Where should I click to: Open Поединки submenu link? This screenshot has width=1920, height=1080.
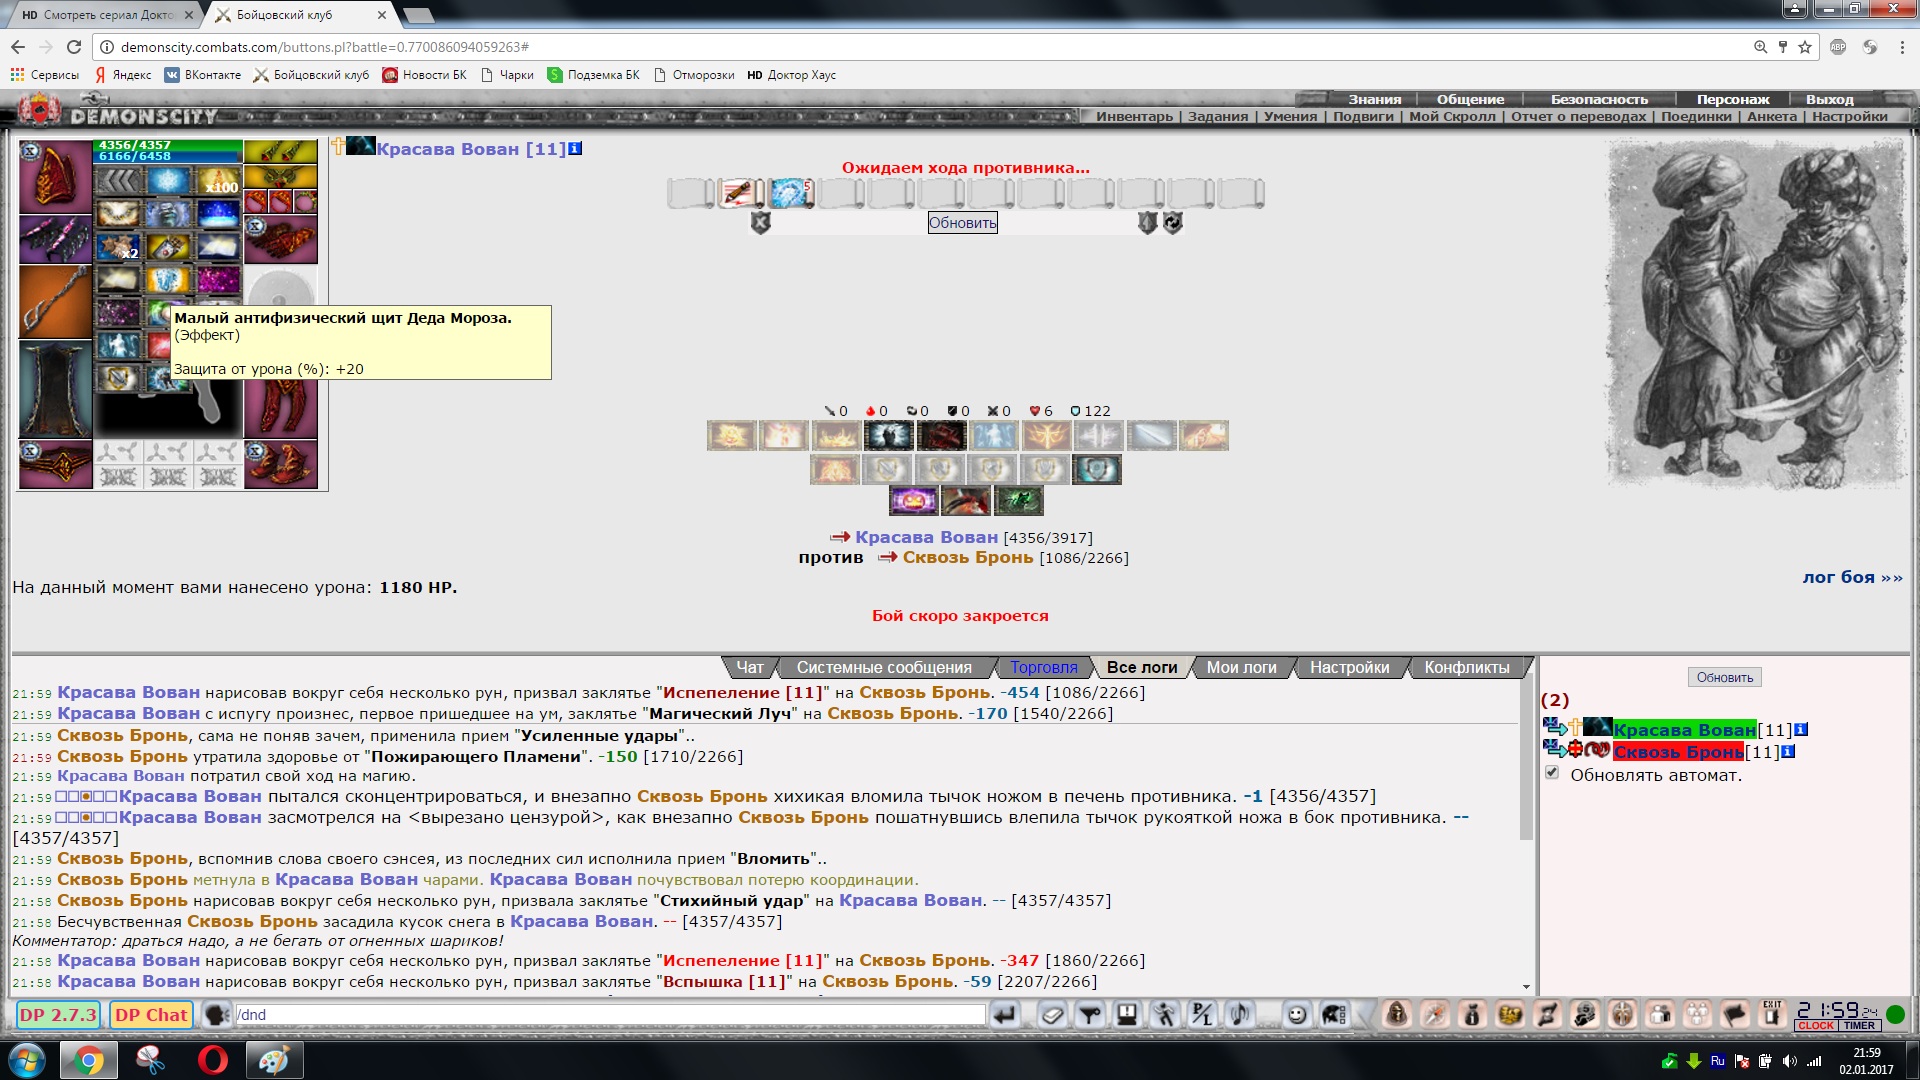point(1696,116)
